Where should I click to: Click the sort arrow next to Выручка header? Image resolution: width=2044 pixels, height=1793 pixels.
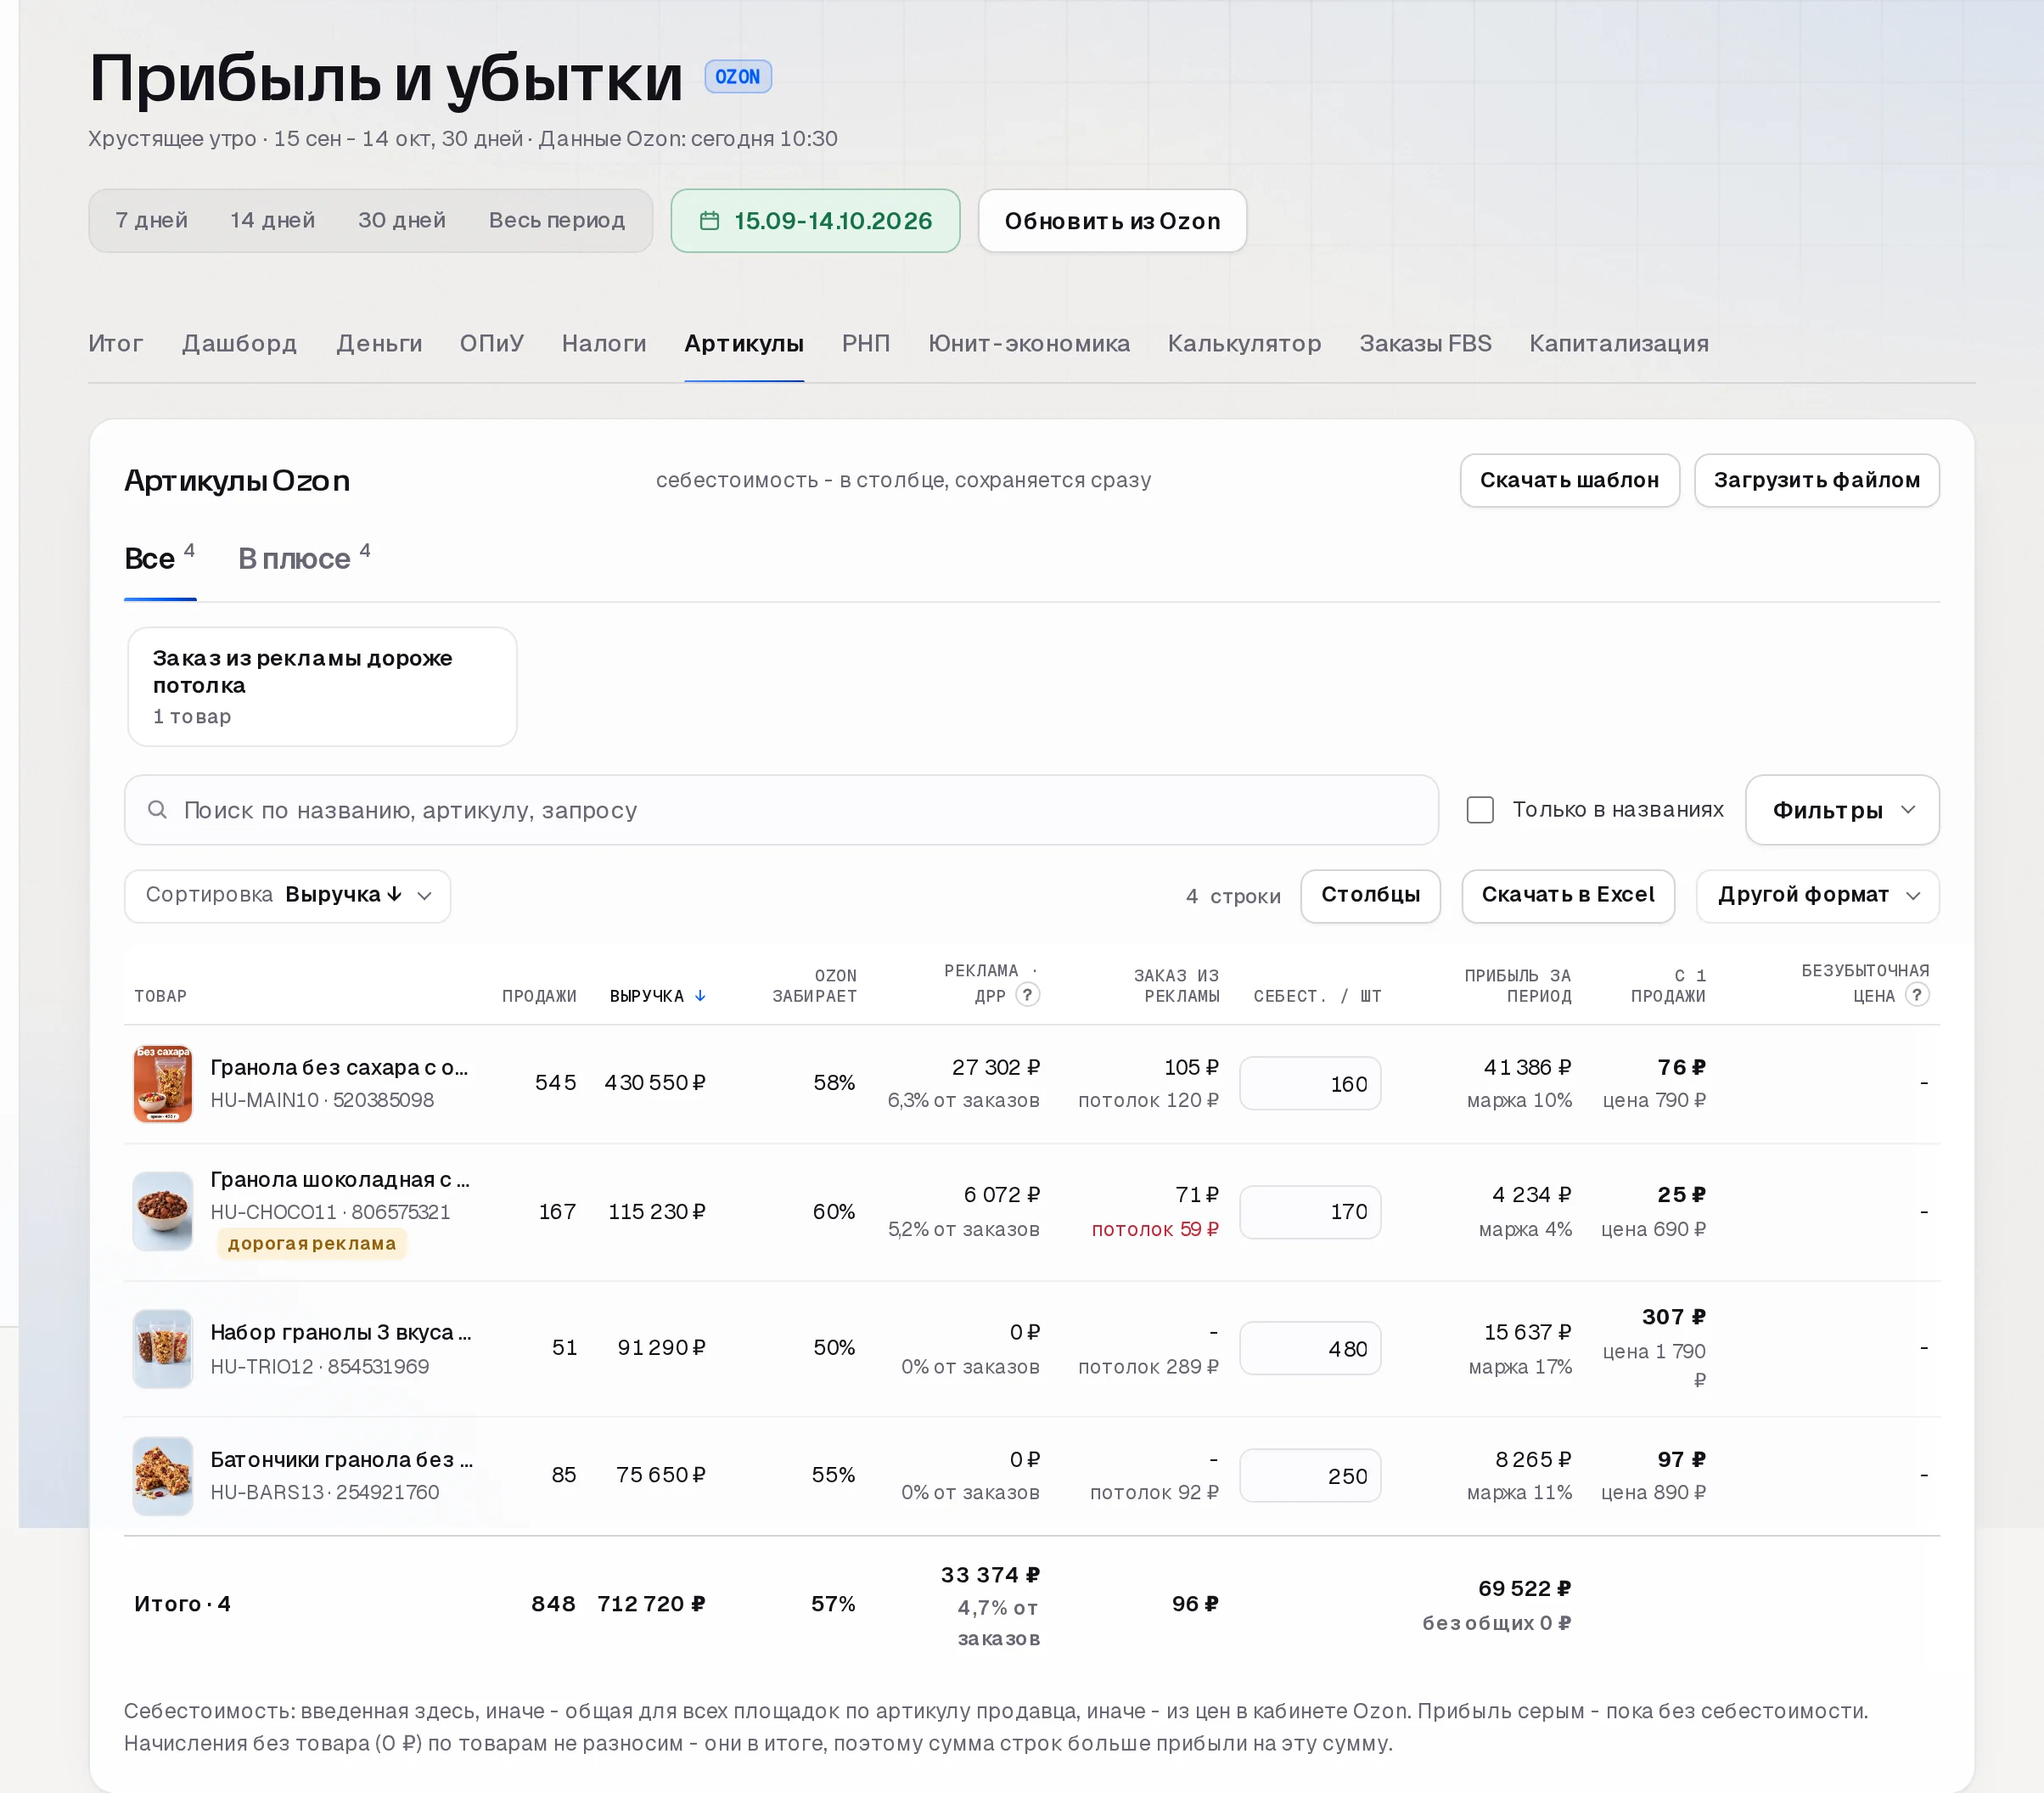pyautogui.click(x=700, y=996)
